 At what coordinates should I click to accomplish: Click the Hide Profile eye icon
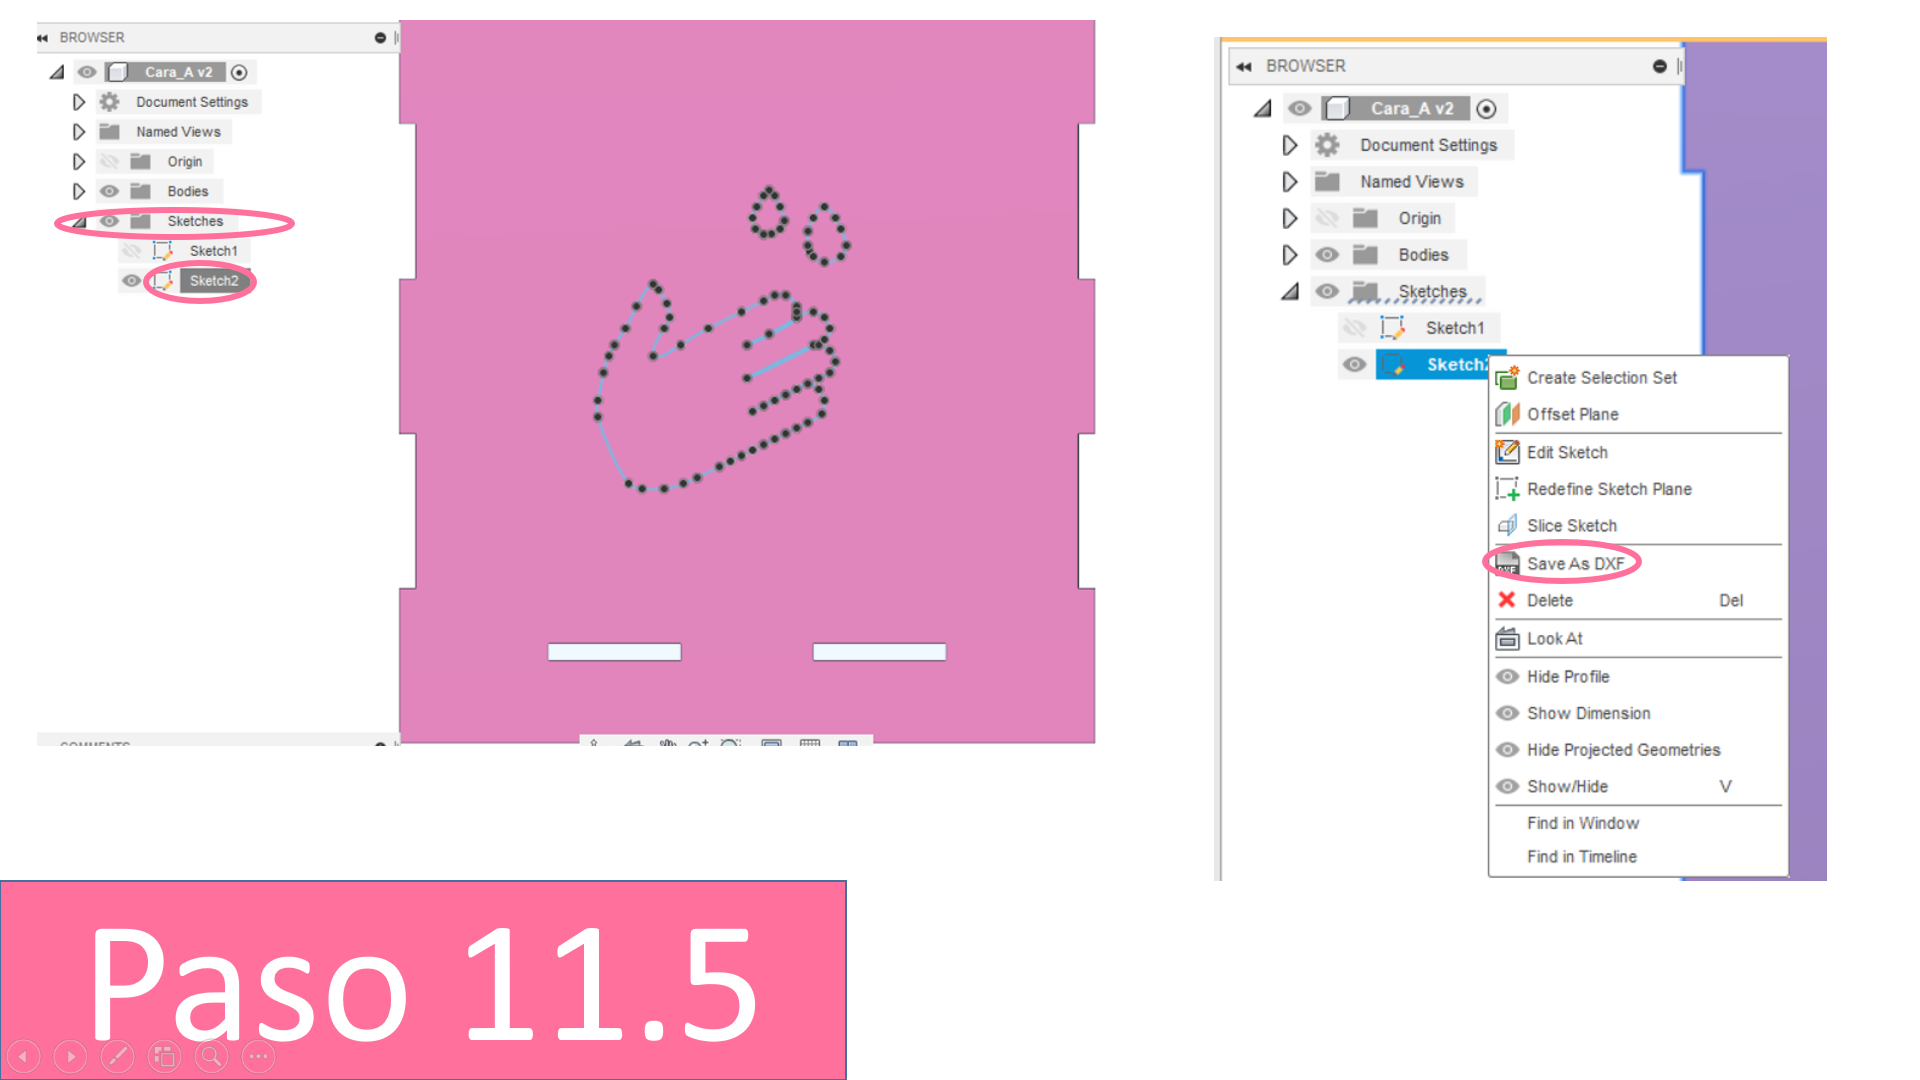[1507, 676]
